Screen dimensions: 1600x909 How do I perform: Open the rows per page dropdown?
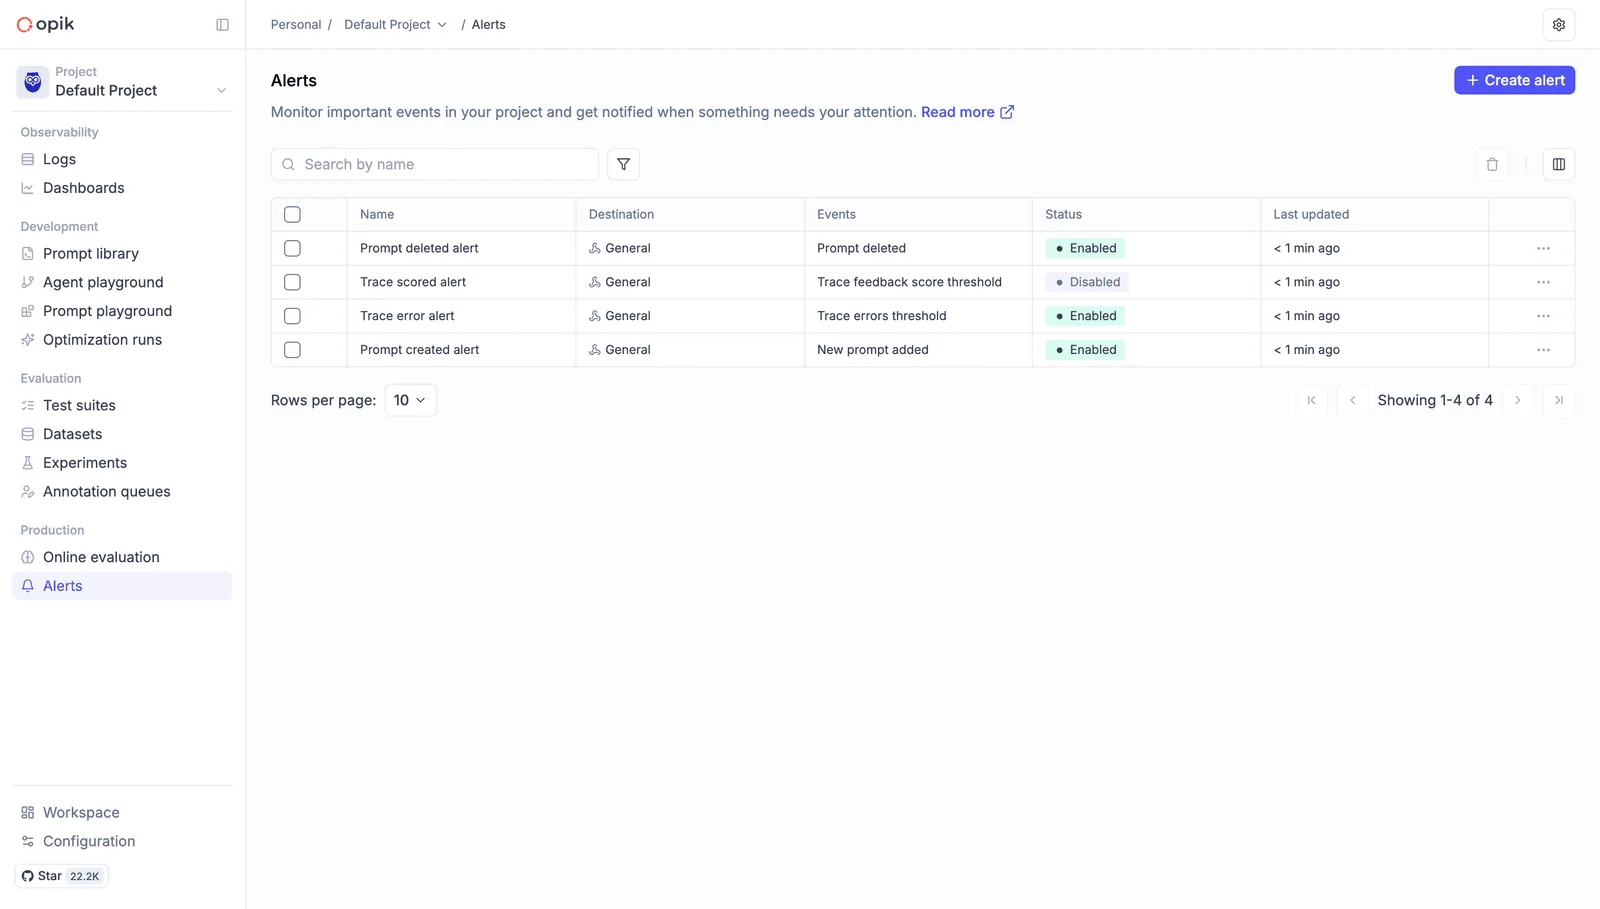(410, 400)
